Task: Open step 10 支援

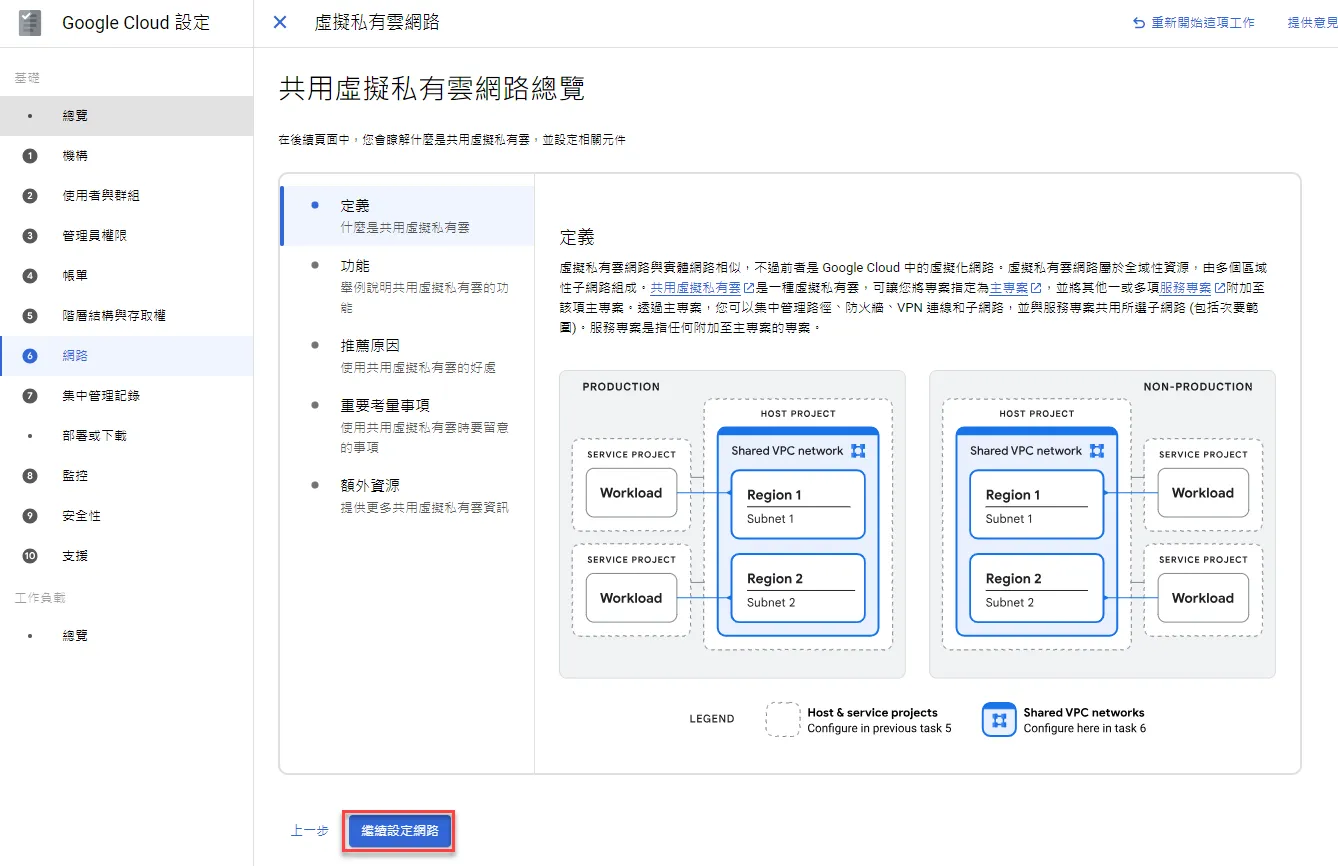Action: pyautogui.click(x=126, y=556)
